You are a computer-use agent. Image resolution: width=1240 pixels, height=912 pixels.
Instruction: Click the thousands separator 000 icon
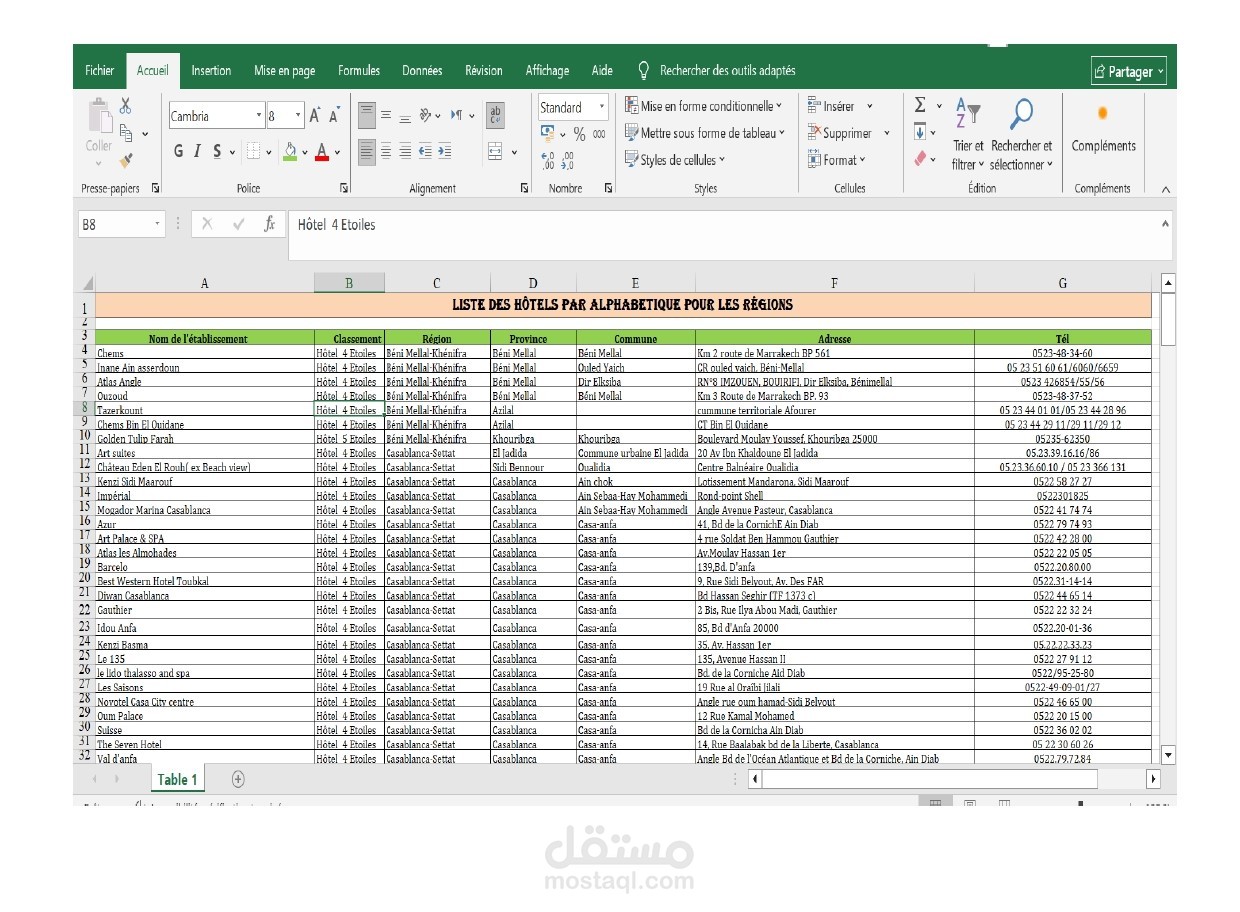point(599,134)
